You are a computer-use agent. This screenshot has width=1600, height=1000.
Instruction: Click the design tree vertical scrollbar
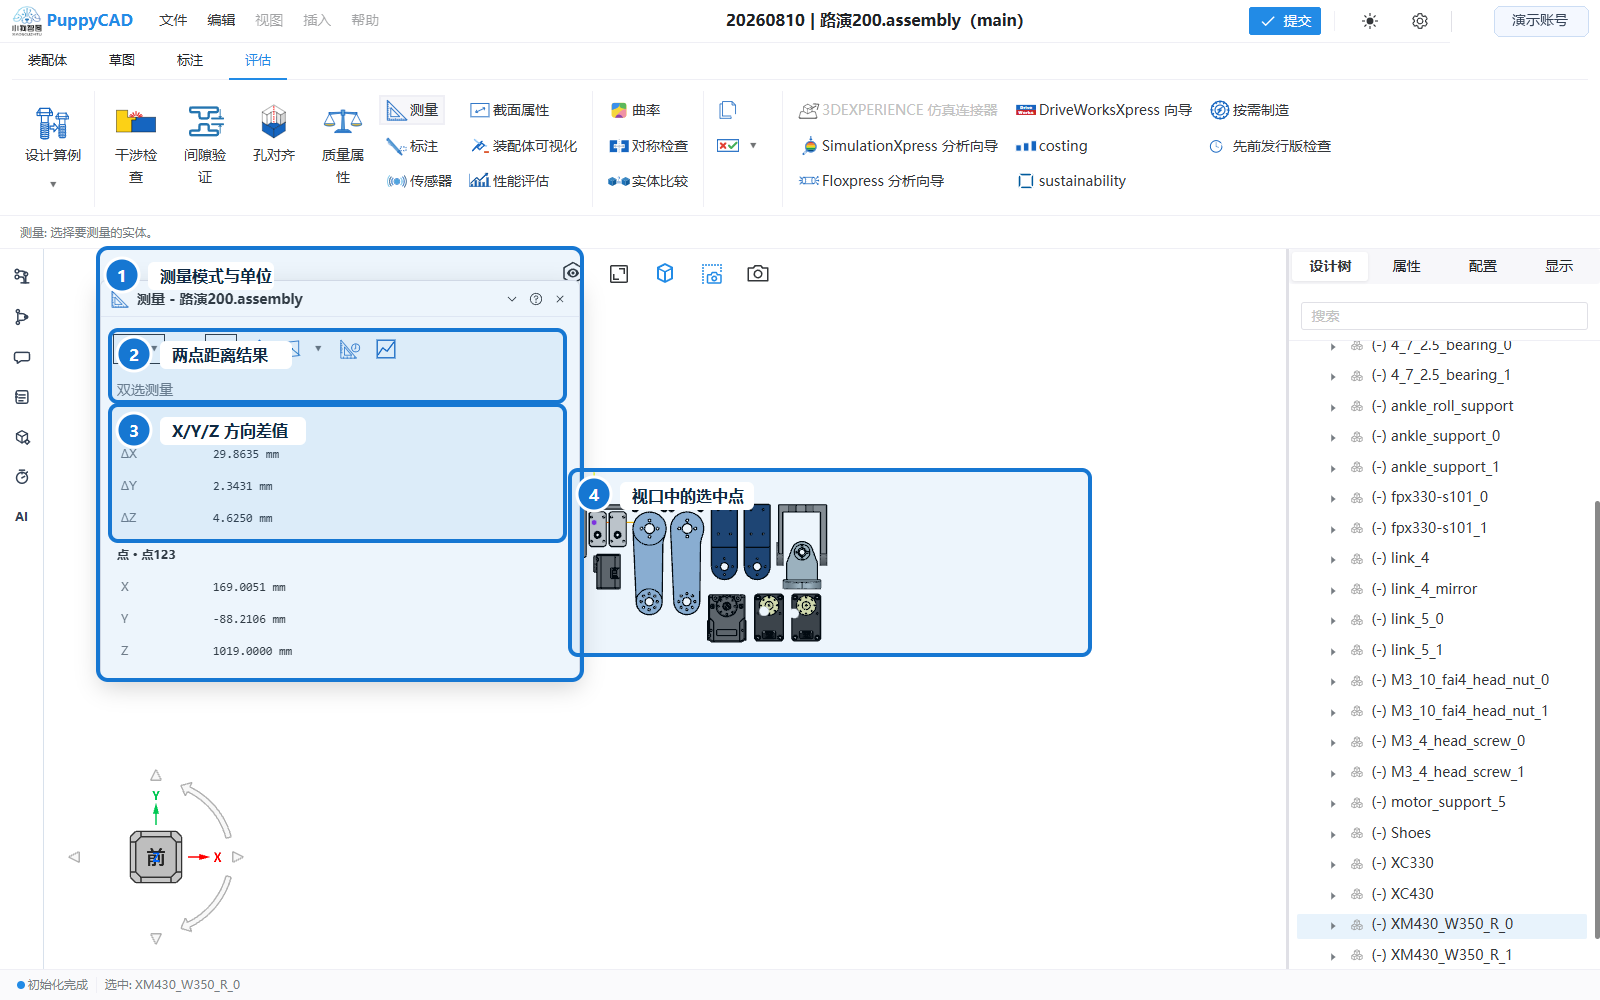[x=1597, y=718]
